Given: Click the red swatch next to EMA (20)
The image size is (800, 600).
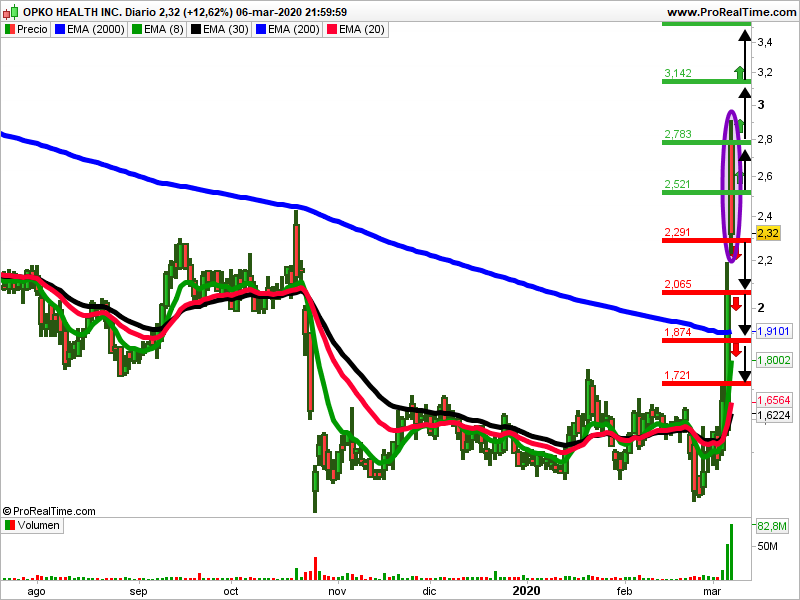Looking at the screenshot, I should [332, 30].
